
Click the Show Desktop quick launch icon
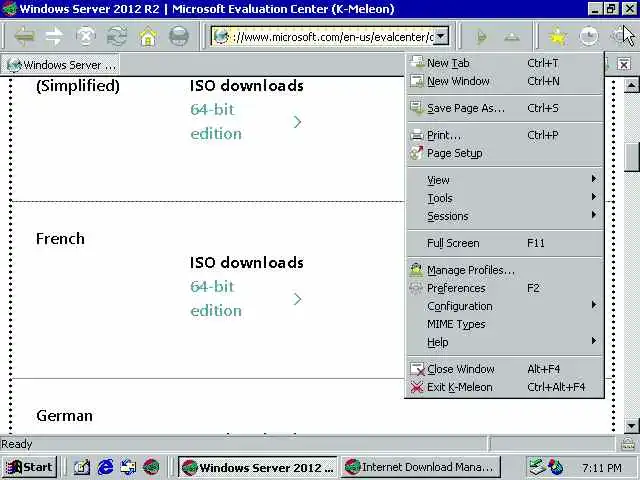(128, 467)
